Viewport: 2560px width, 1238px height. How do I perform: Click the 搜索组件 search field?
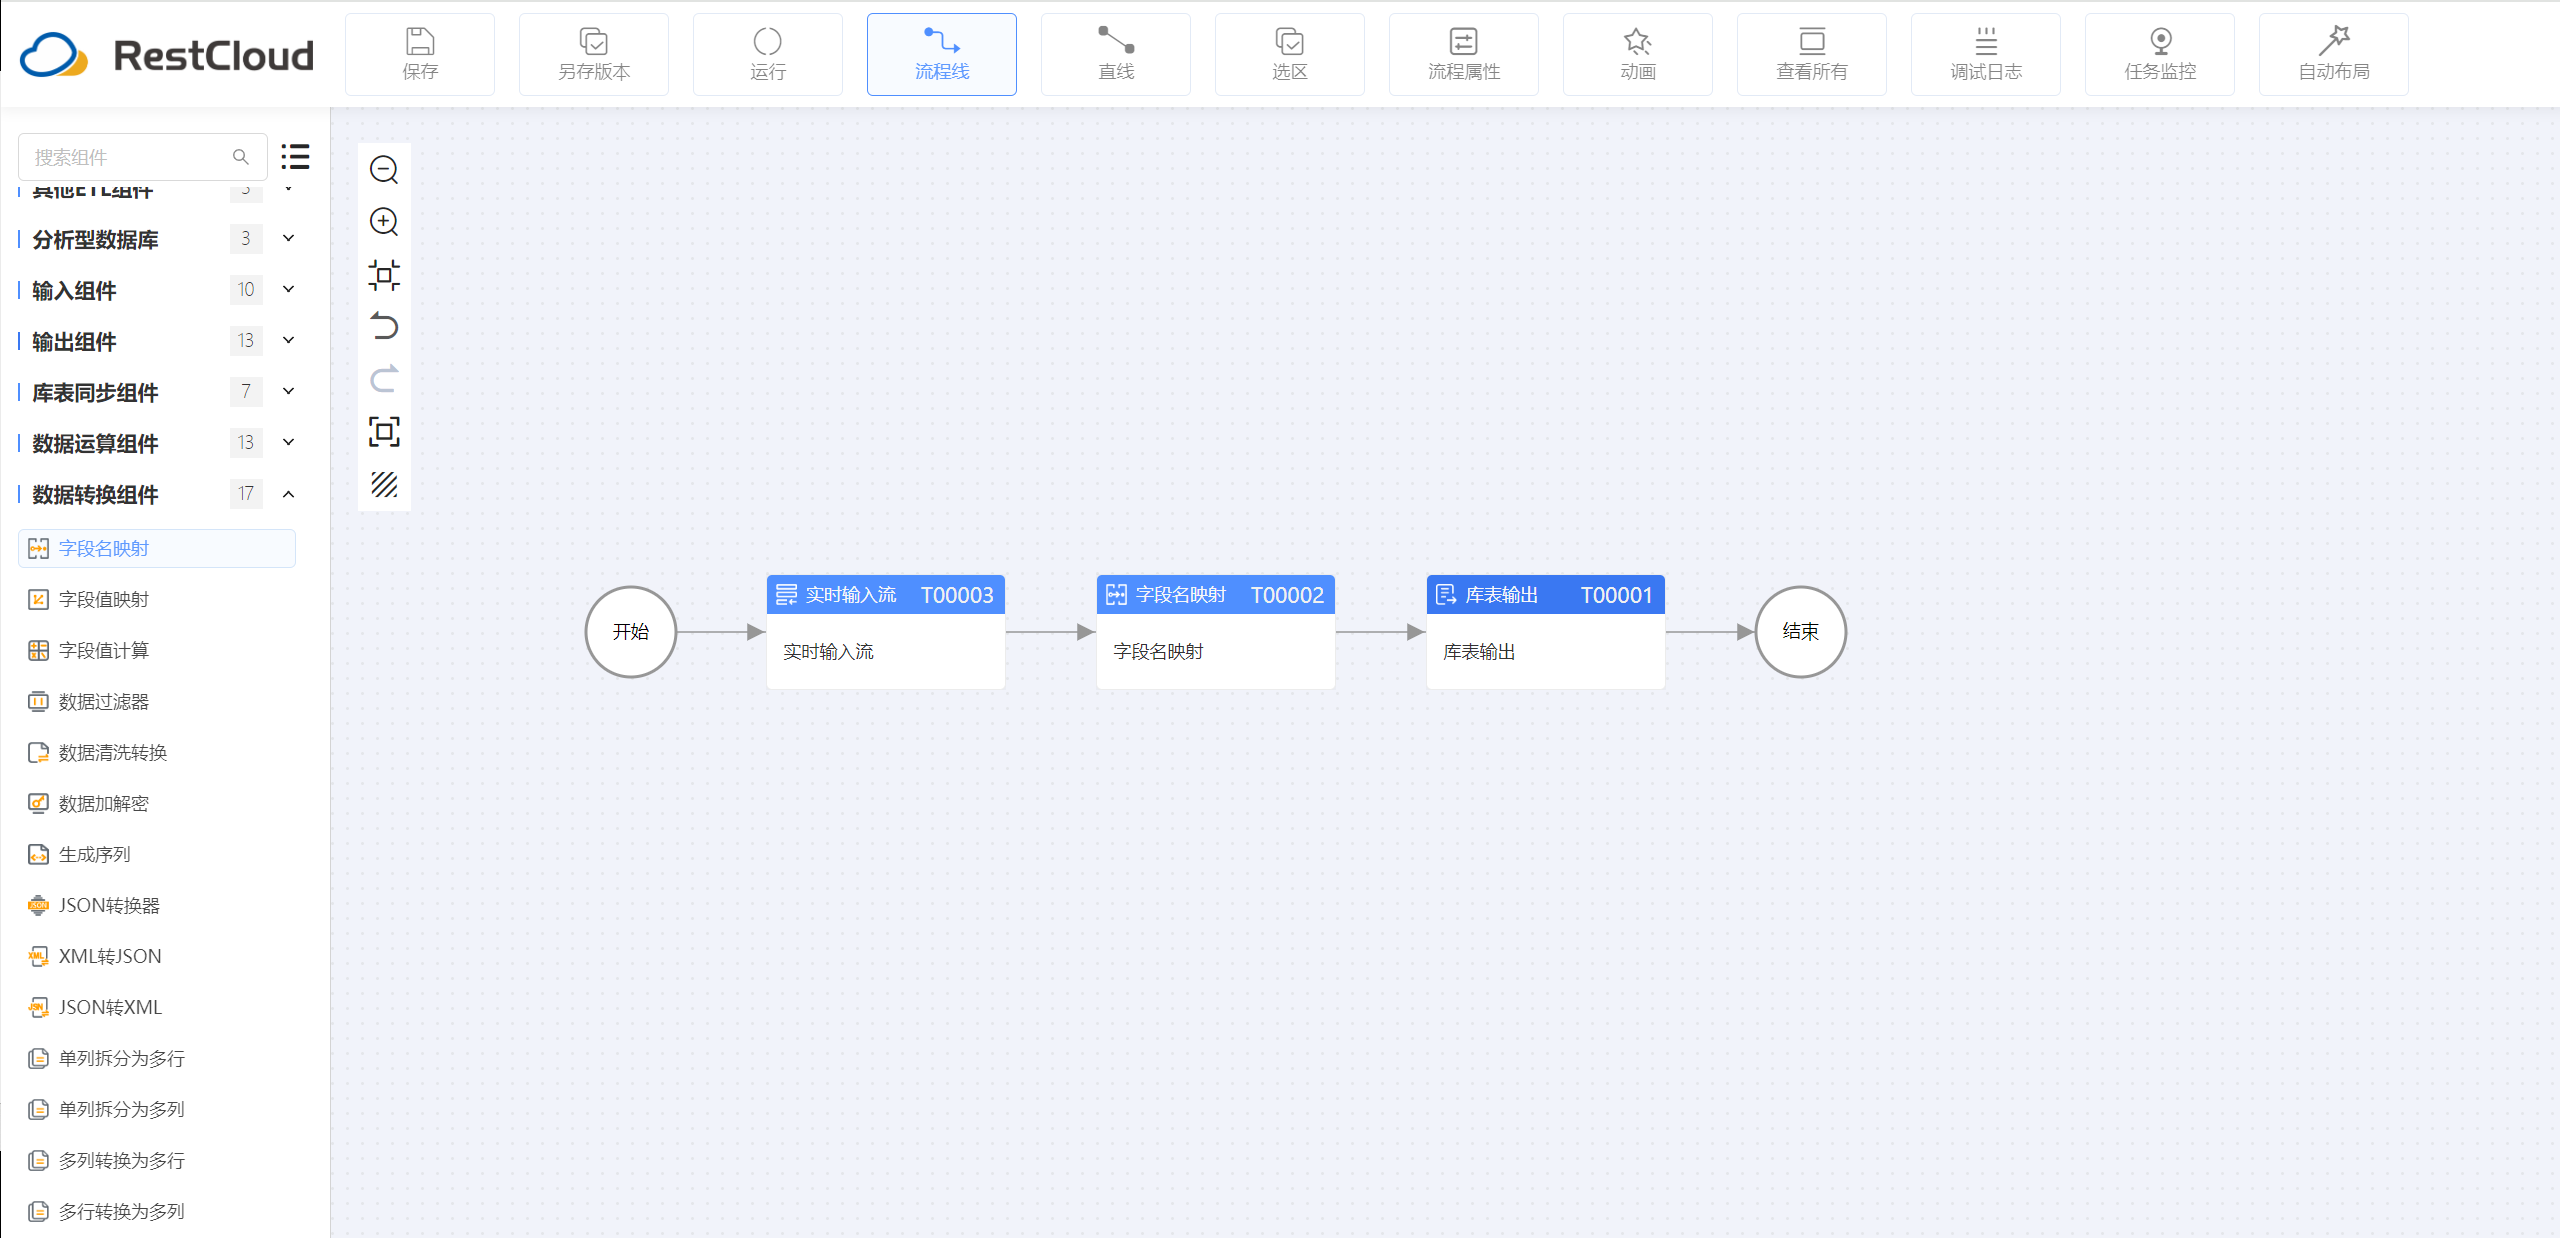pos(130,157)
